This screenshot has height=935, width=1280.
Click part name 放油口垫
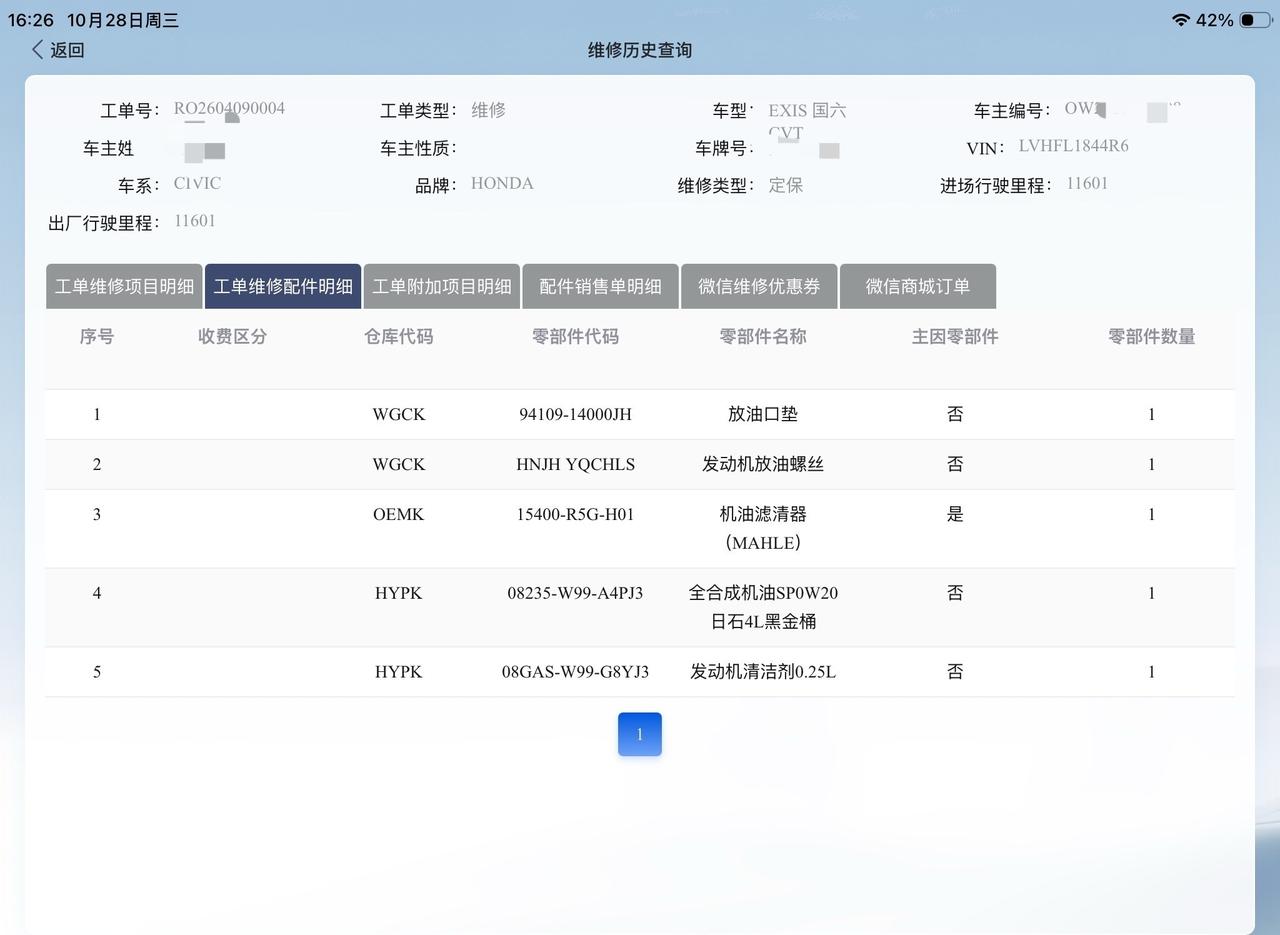763,414
